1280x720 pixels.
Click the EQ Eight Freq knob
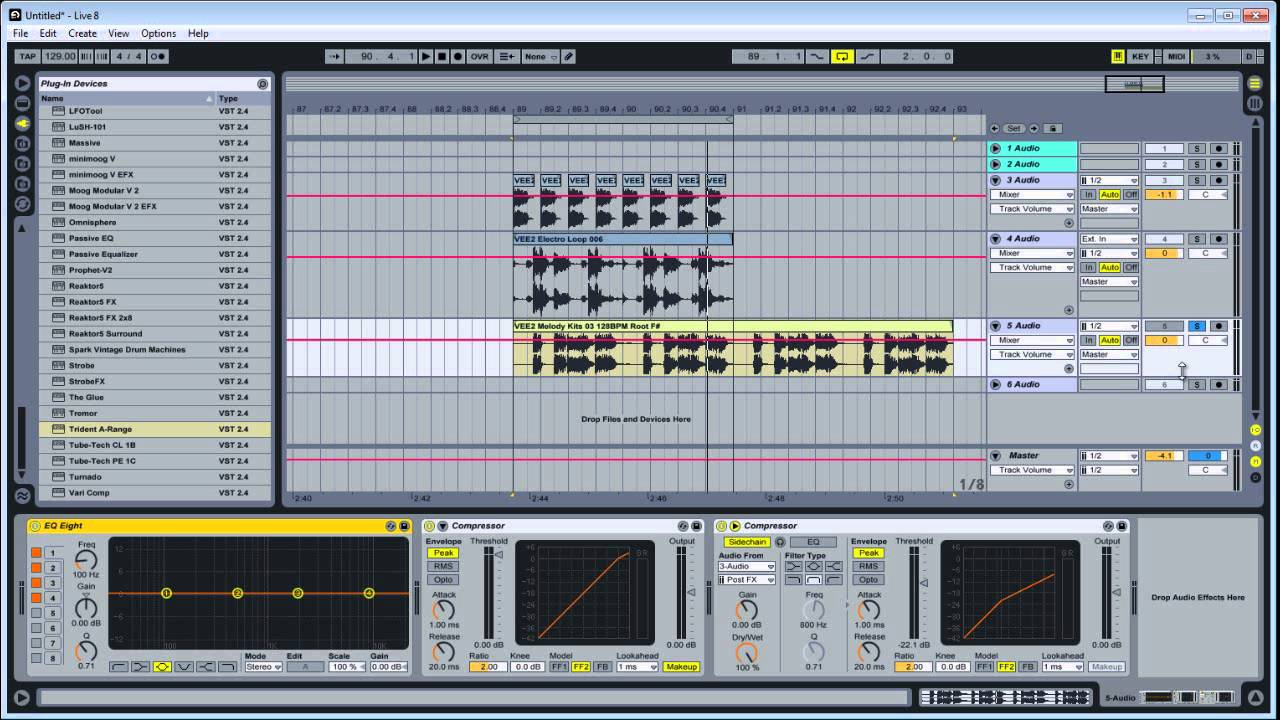click(x=86, y=561)
